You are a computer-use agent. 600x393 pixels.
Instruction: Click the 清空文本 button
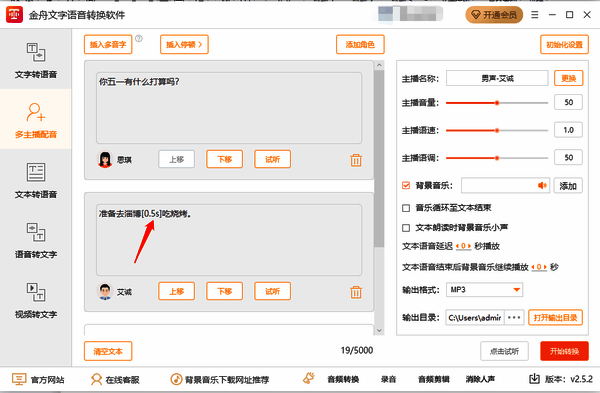[x=108, y=351]
